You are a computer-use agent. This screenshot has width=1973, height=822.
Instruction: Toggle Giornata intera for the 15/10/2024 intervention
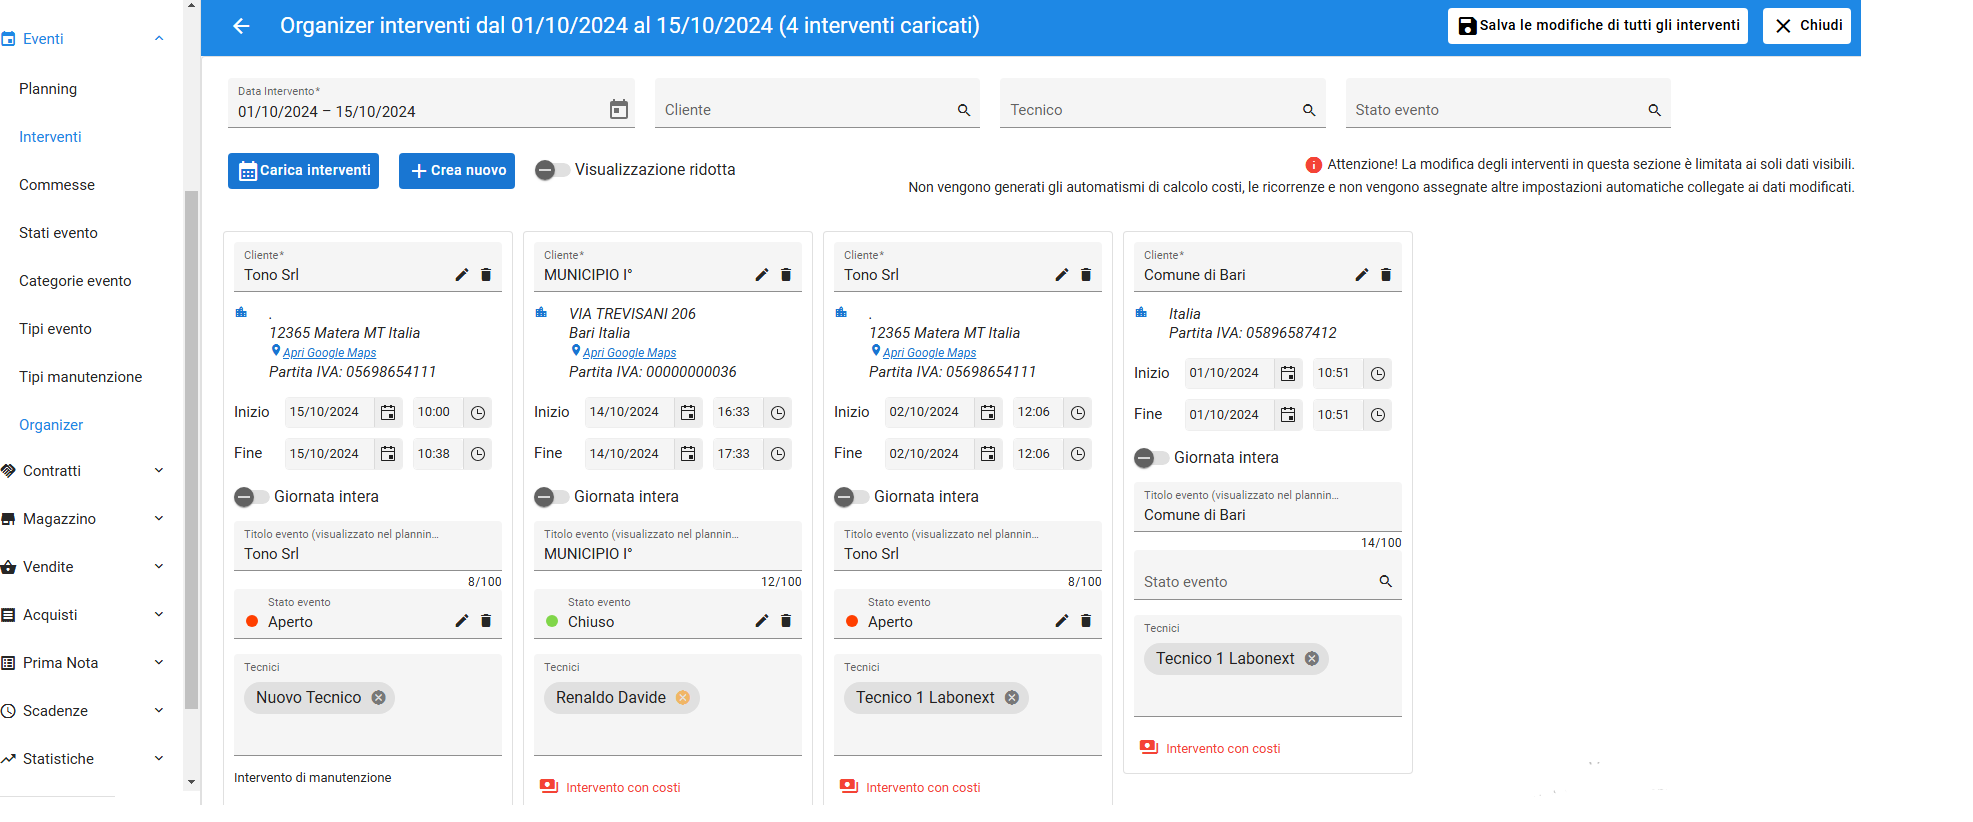(x=251, y=497)
